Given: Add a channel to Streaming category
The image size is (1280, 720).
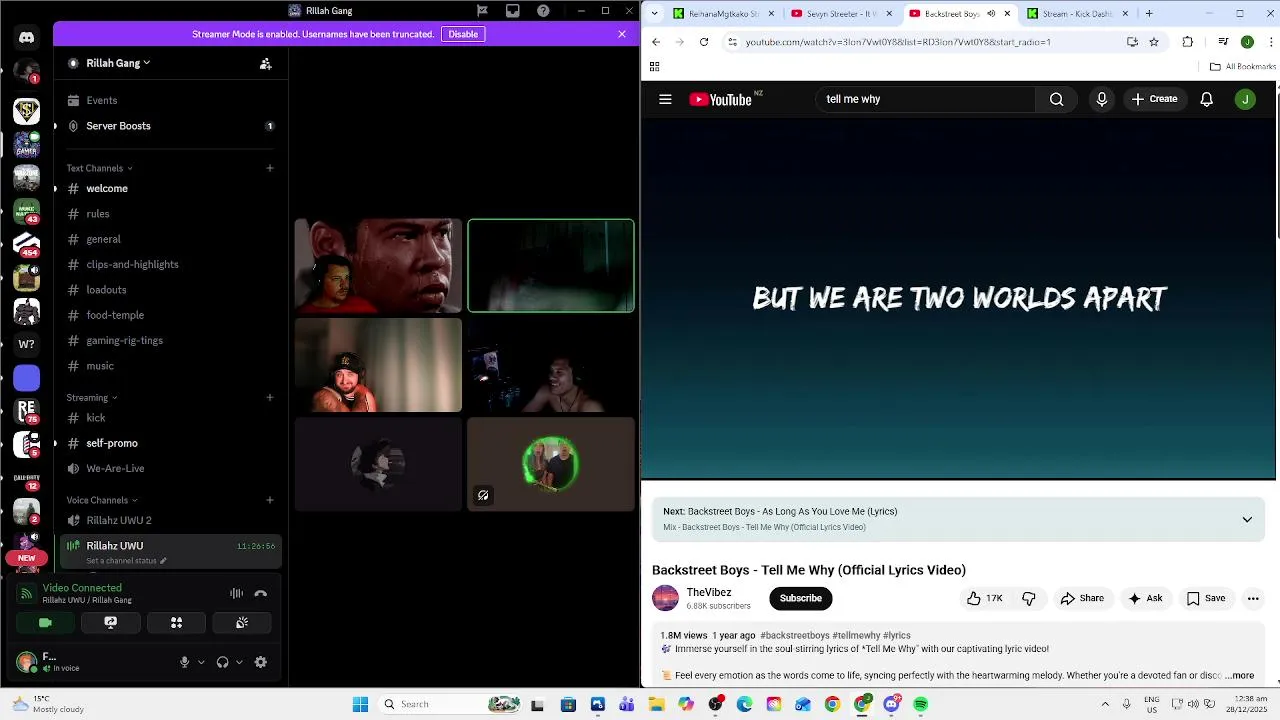Looking at the screenshot, I should point(270,397).
